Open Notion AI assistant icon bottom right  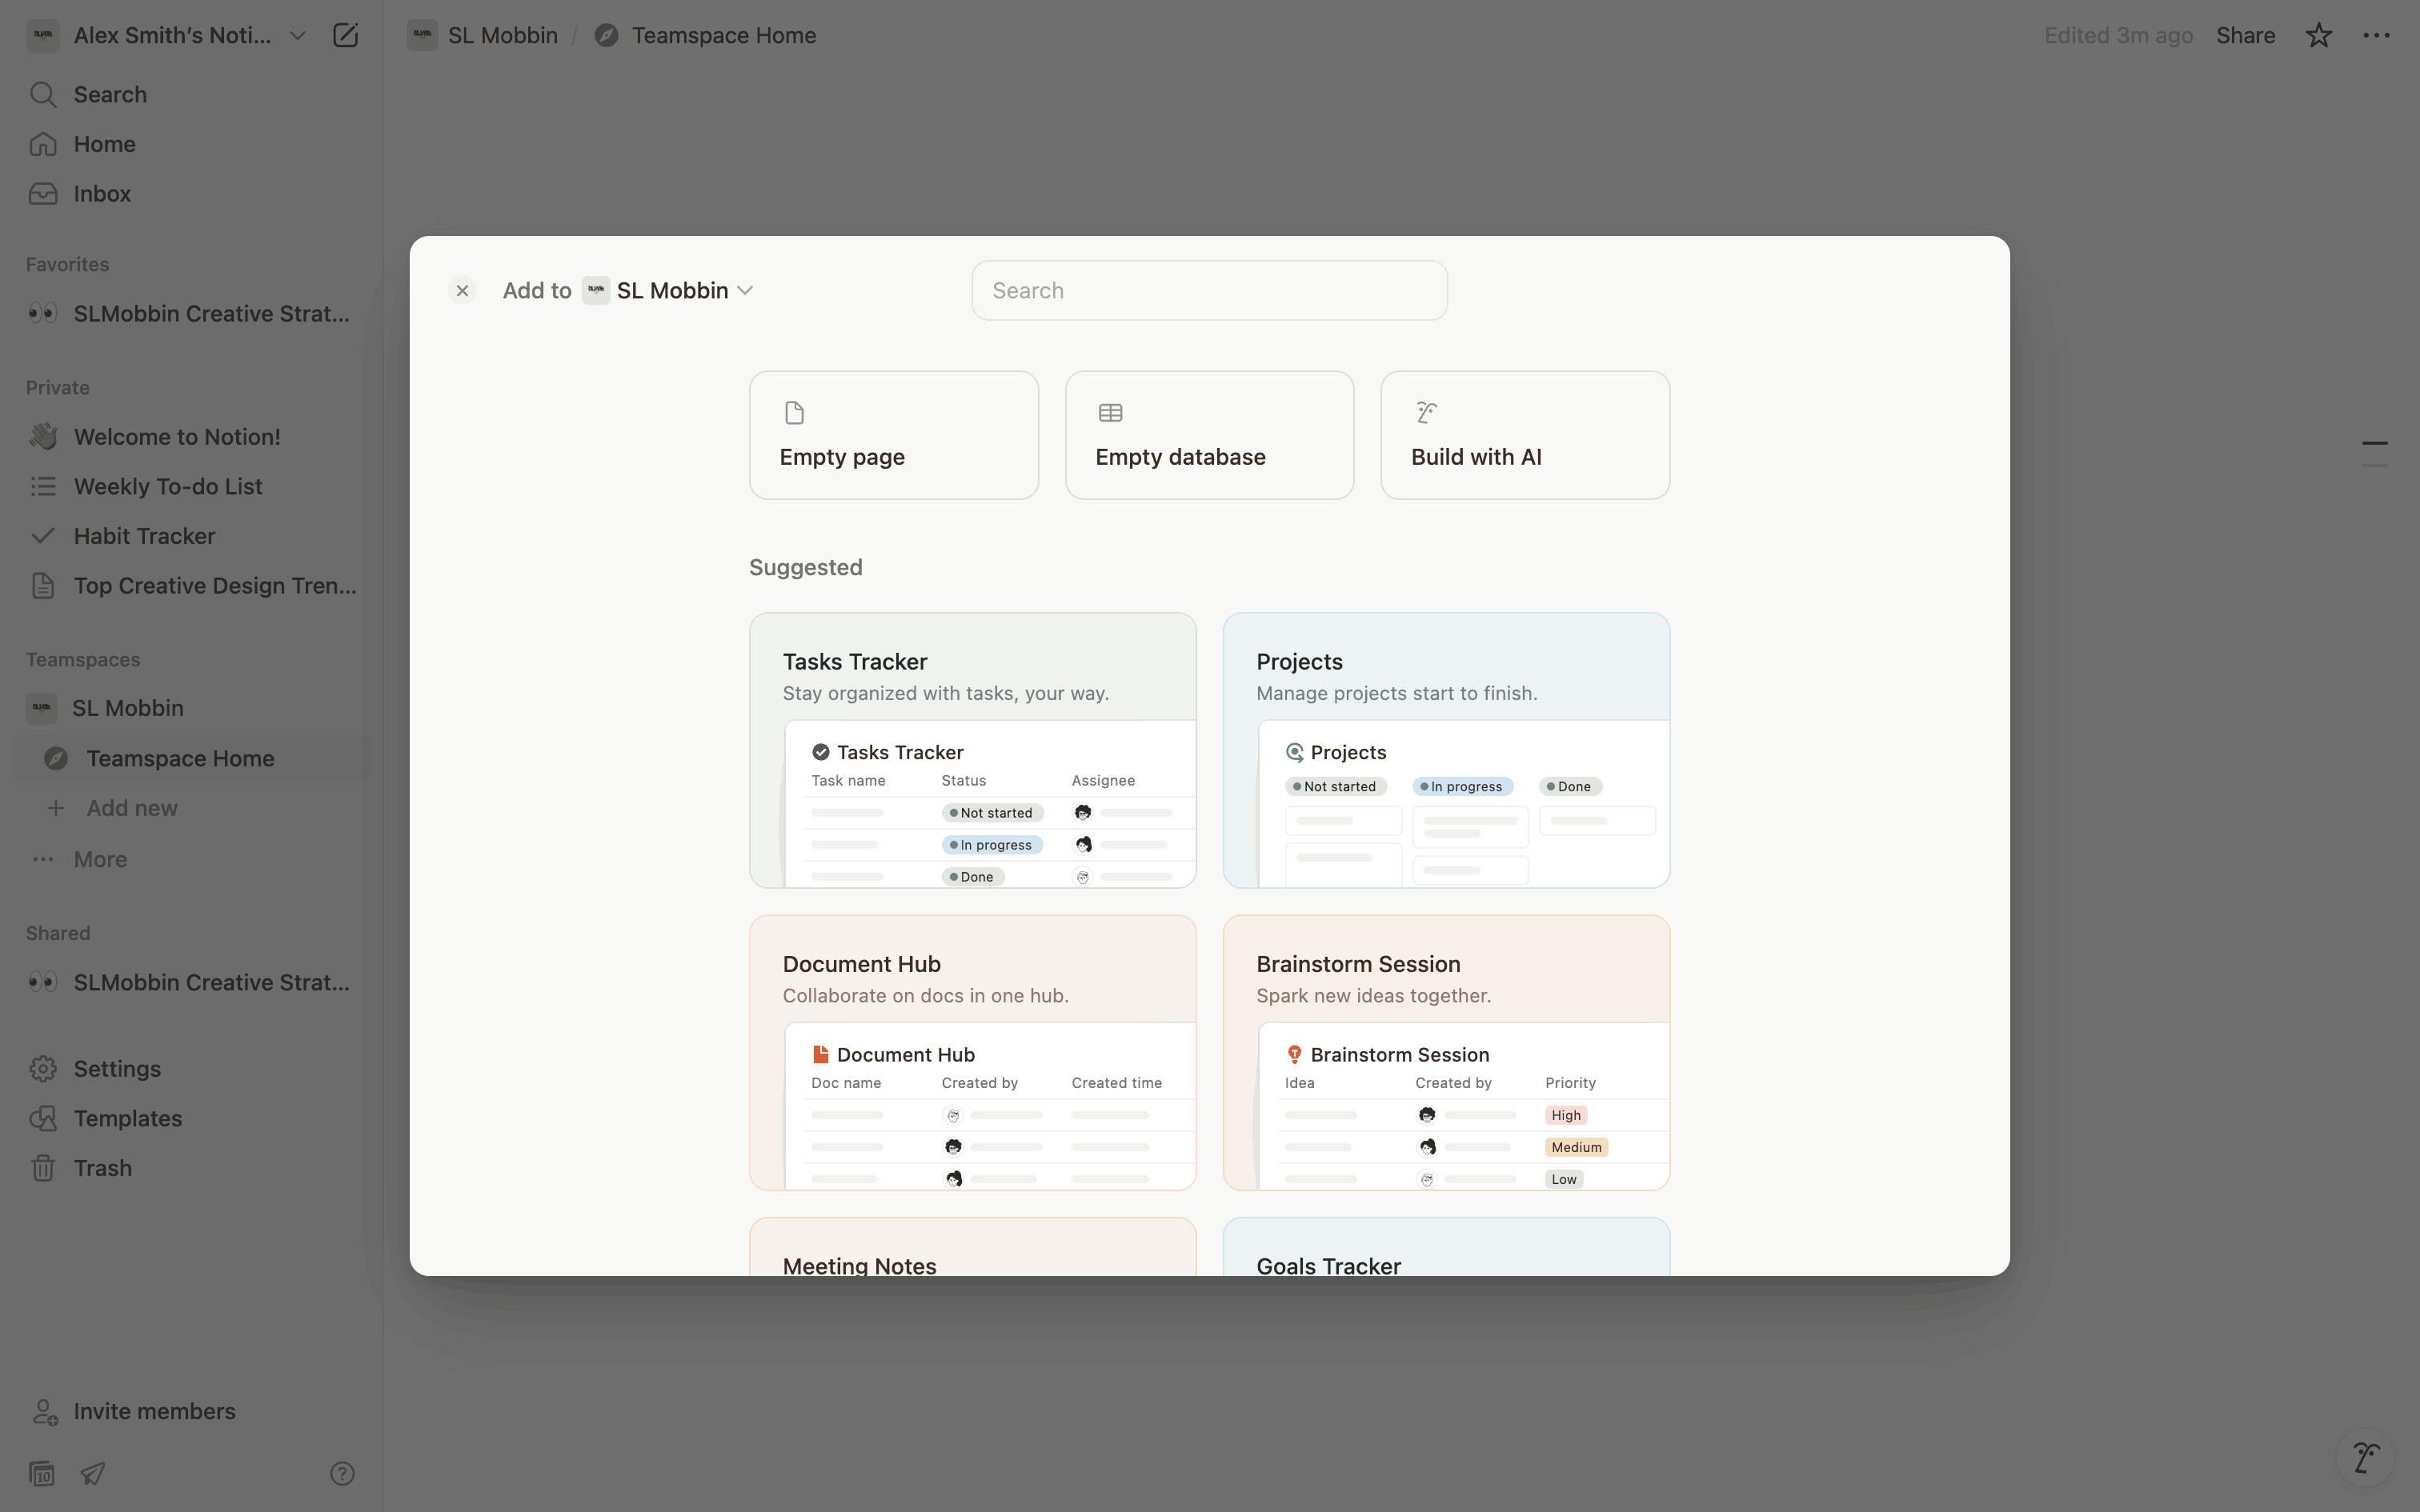point(2365,1458)
